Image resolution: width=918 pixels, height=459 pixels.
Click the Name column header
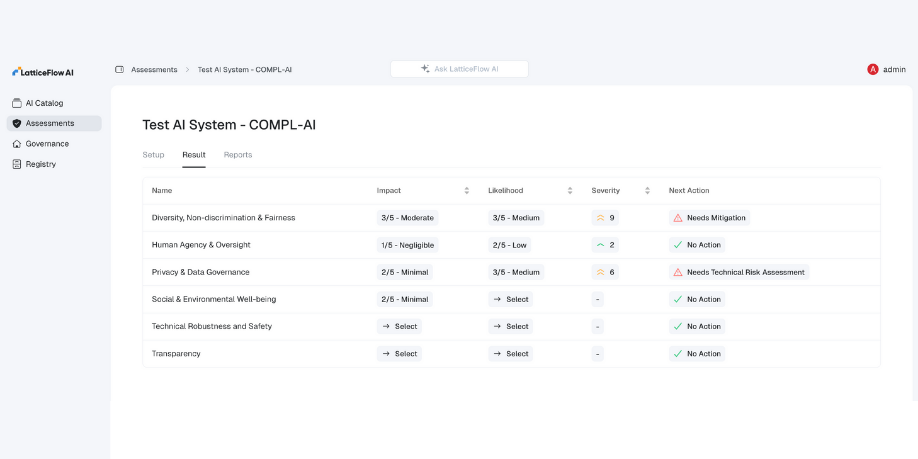162,191
